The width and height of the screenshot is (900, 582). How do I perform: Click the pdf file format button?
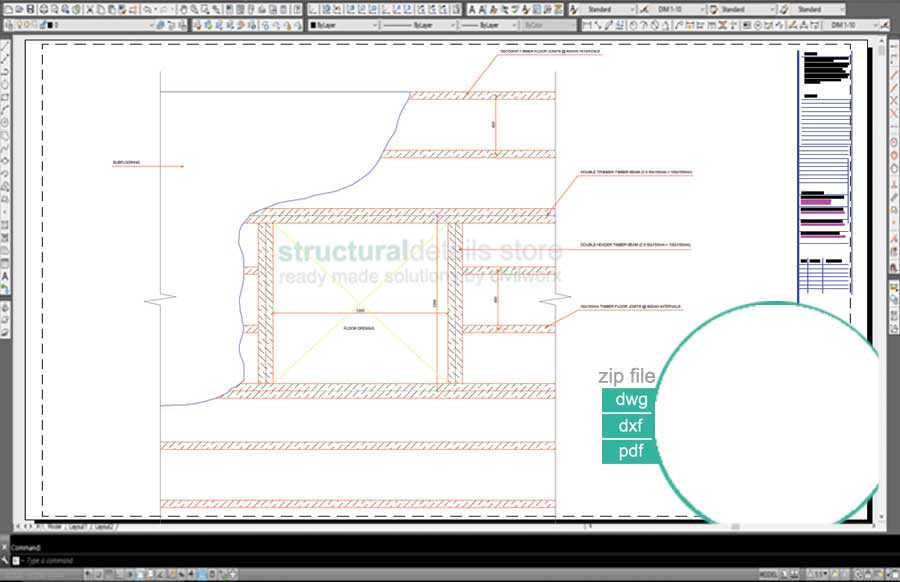pyautogui.click(x=631, y=452)
